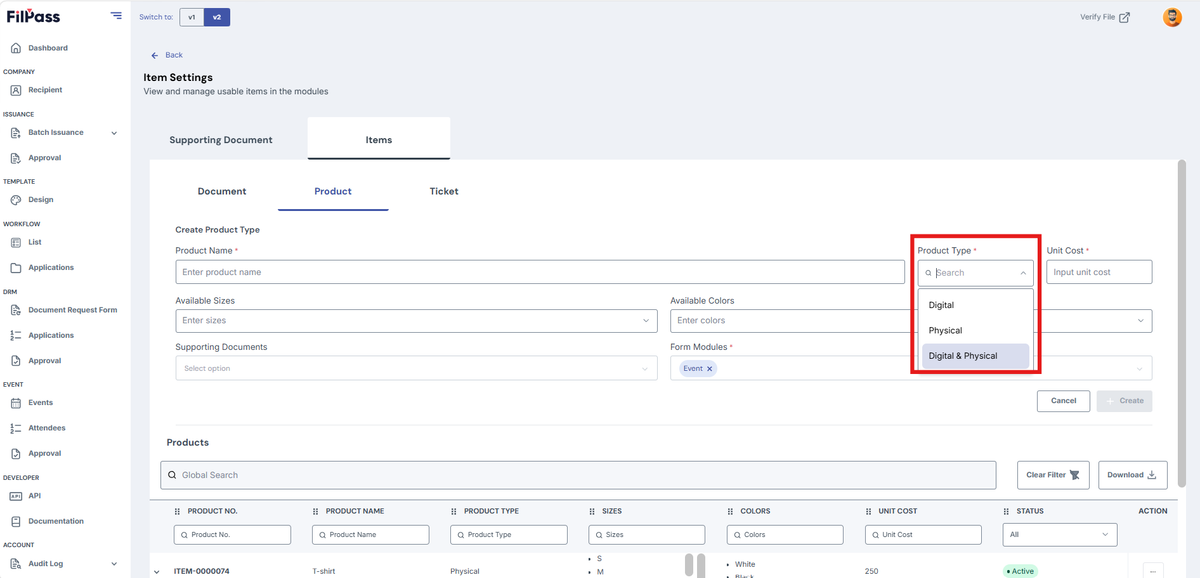1200x578 pixels.
Task: Open the user avatar profile menu
Action: click(x=1172, y=17)
